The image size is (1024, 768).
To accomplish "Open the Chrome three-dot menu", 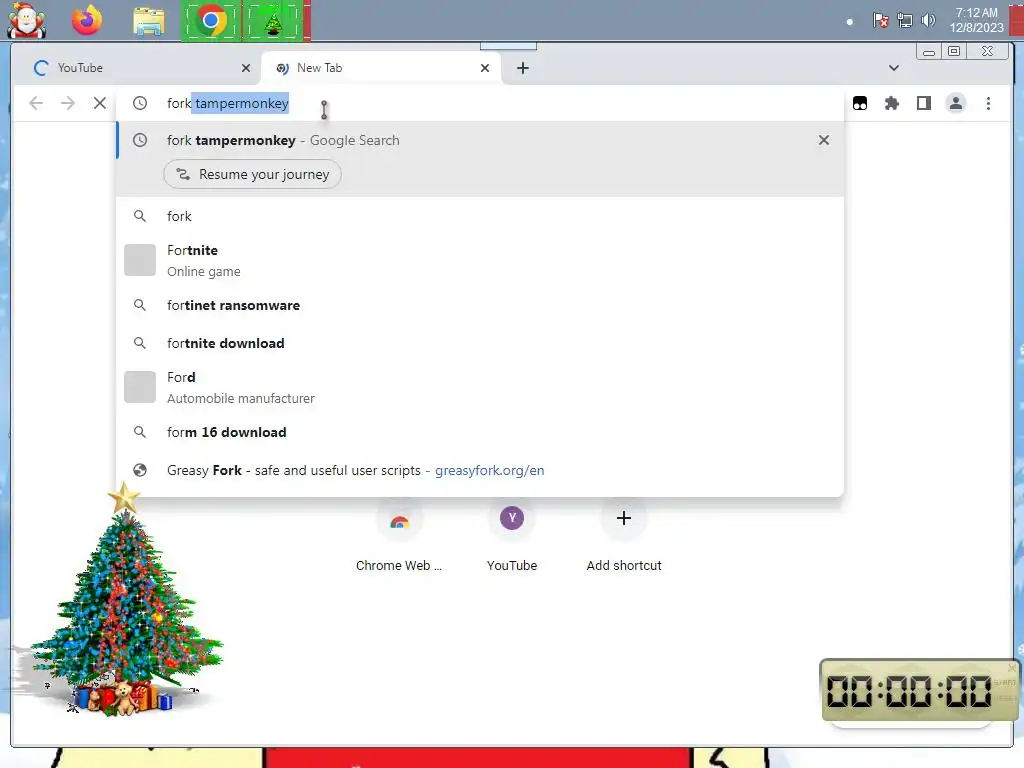I will (x=988, y=103).
